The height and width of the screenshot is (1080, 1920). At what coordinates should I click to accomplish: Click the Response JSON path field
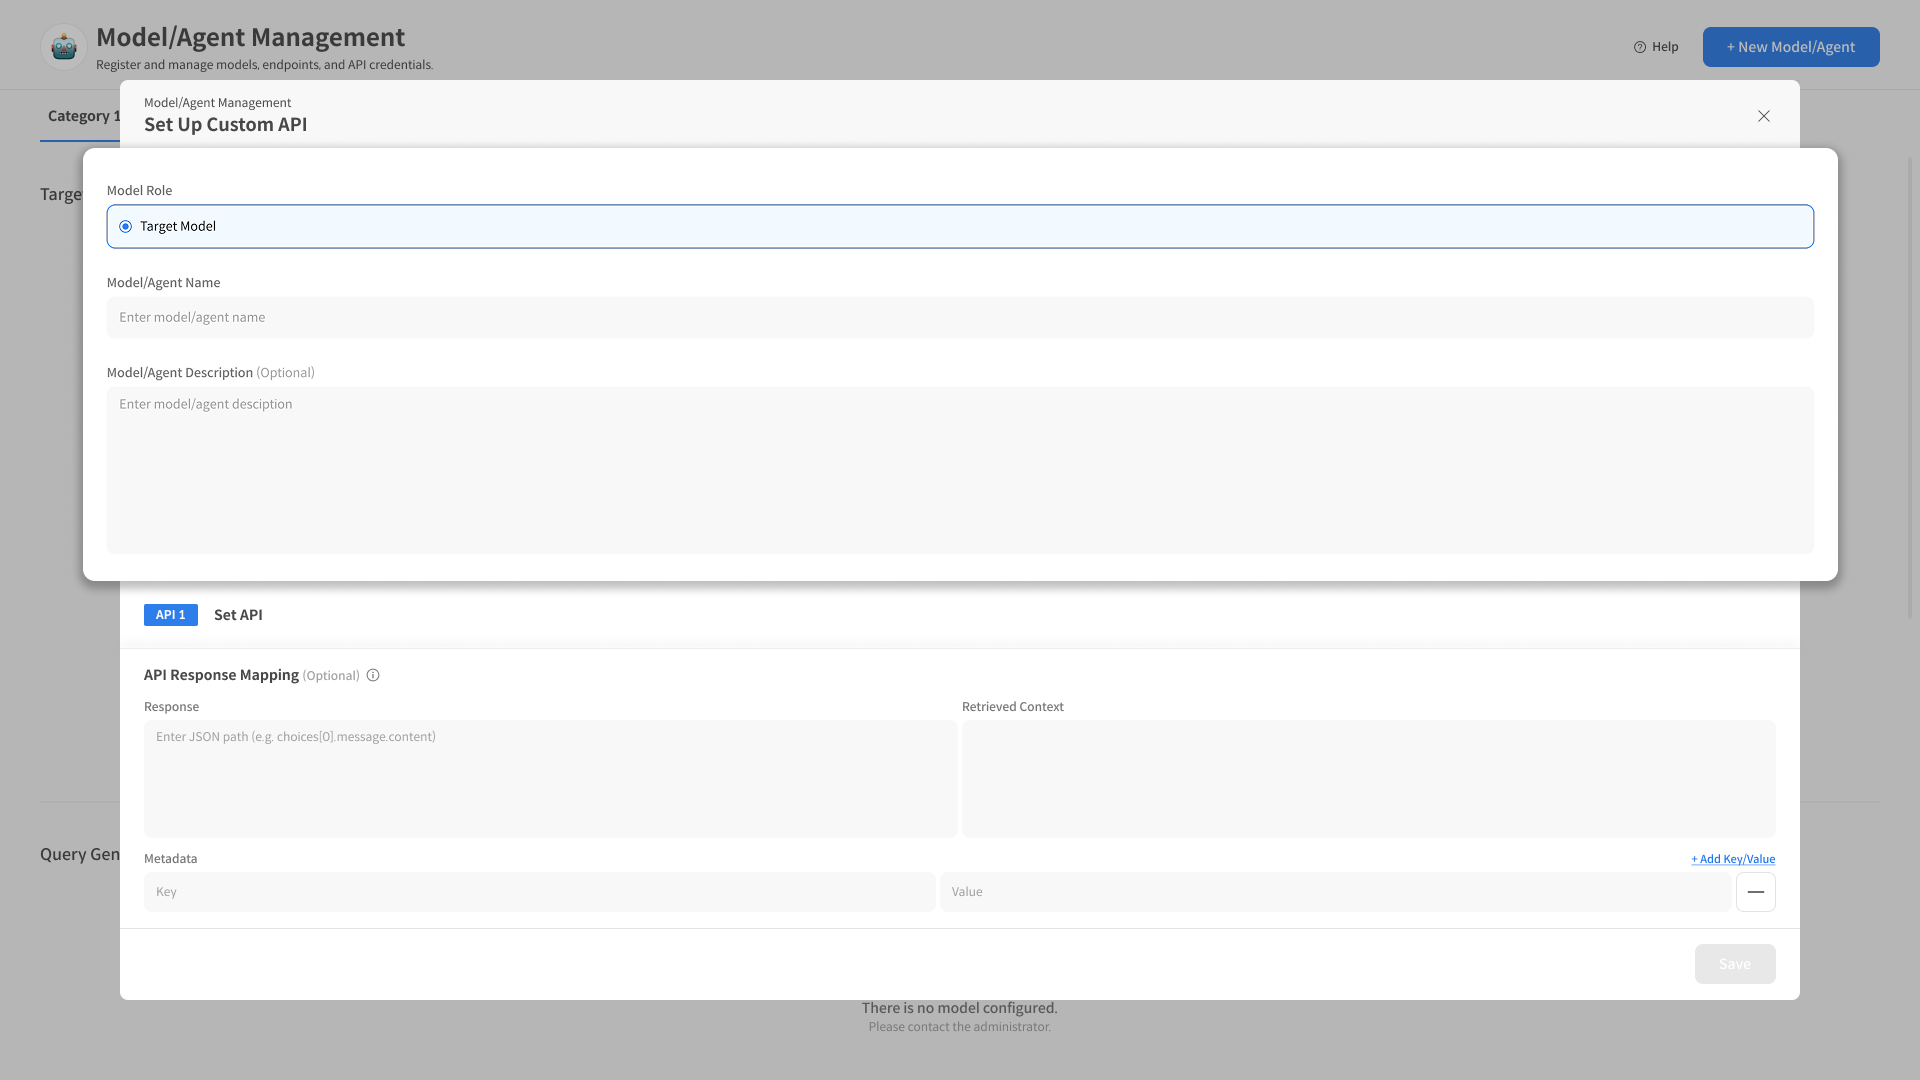[x=550, y=778]
